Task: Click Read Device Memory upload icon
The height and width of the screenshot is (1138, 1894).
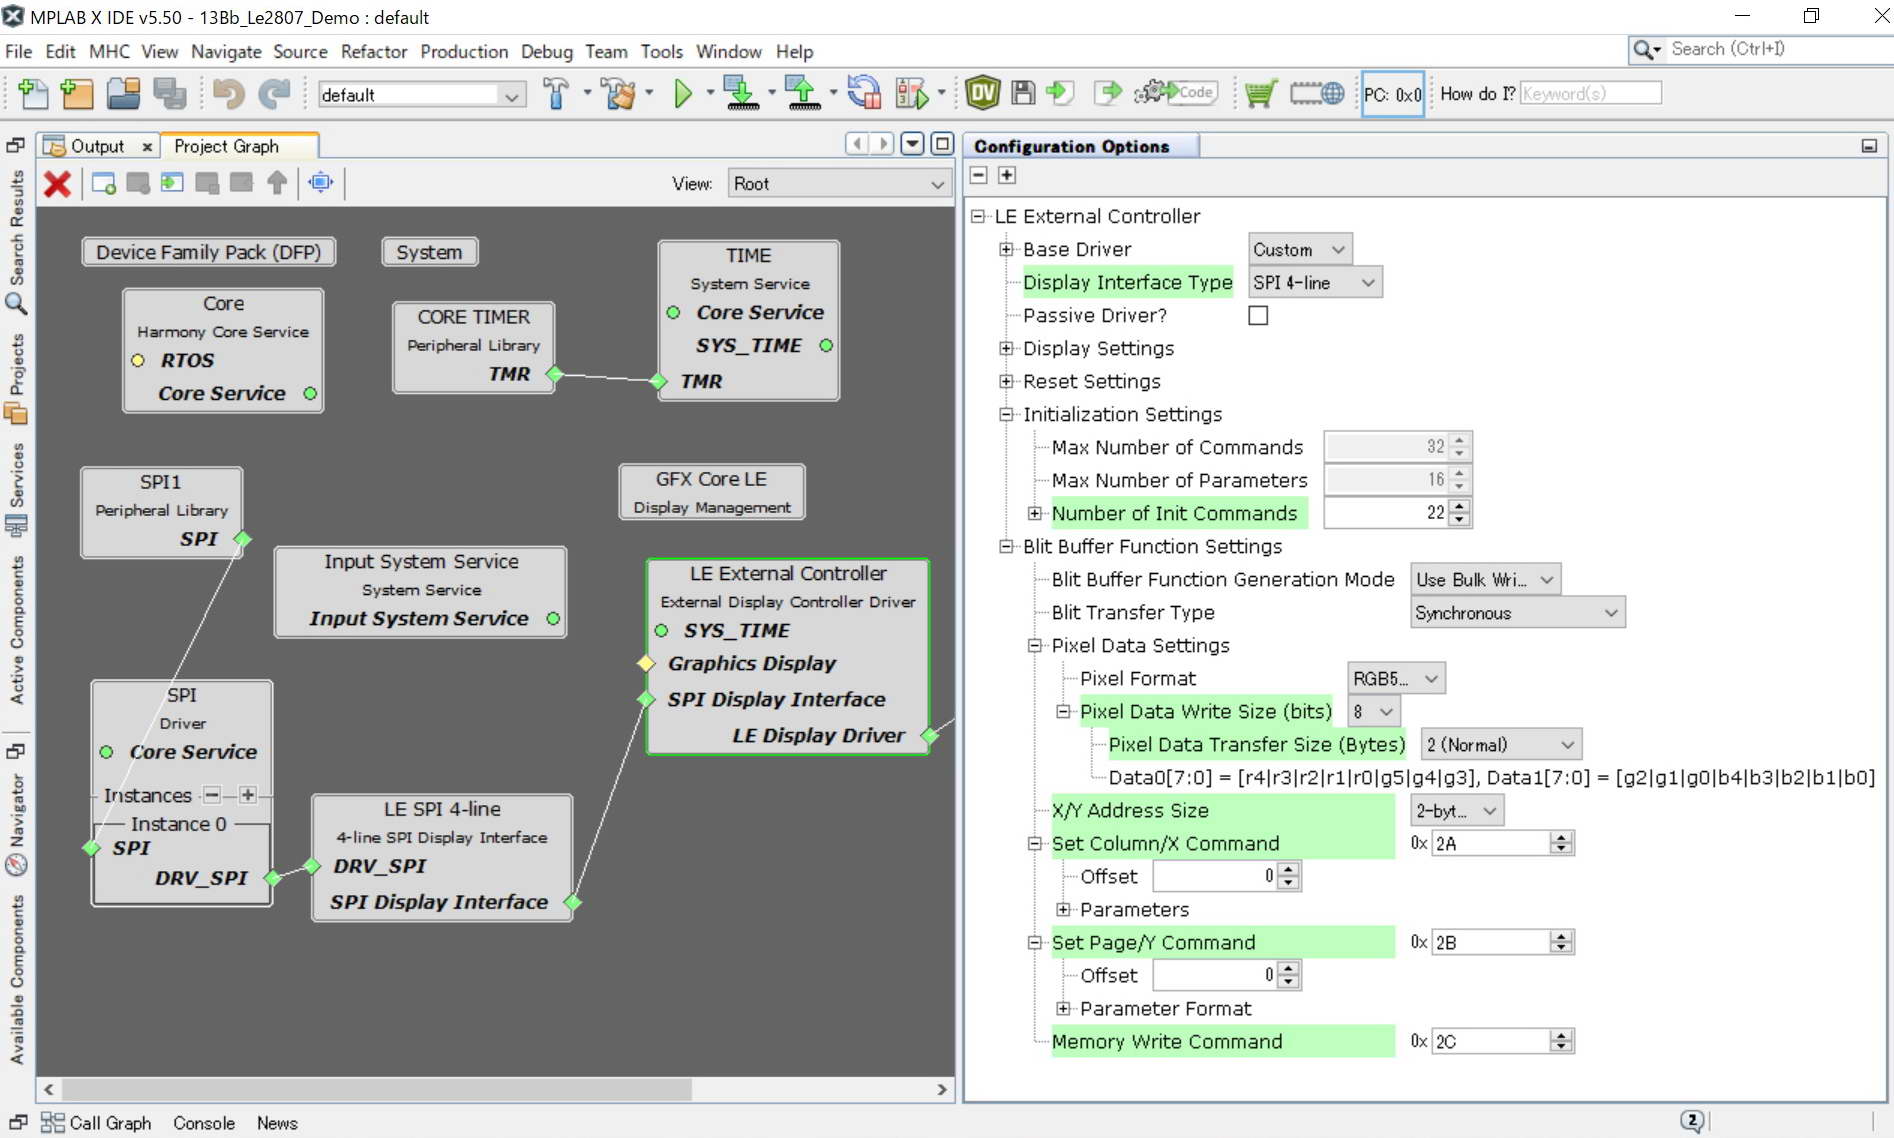Action: [803, 94]
